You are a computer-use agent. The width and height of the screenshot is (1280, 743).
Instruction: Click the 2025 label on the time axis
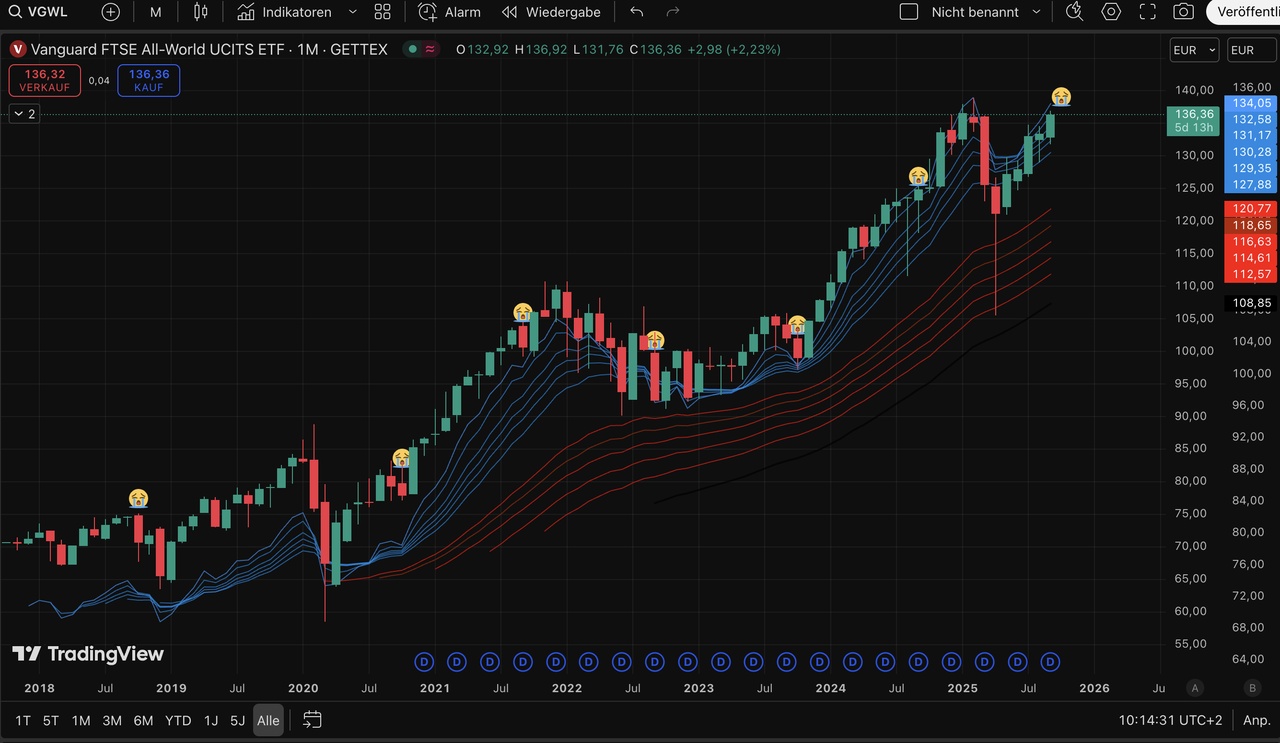tap(962, 688)
